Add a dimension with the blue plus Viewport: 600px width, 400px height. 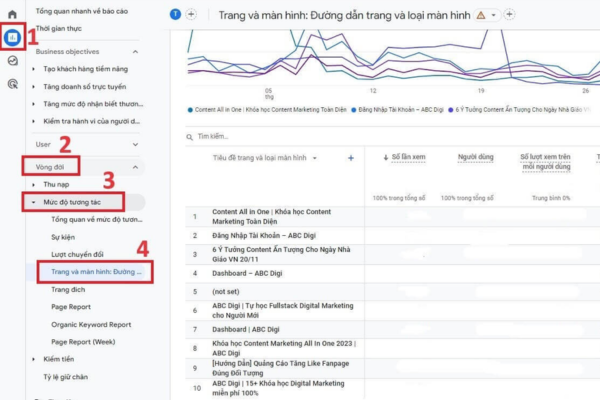point(351,158)
